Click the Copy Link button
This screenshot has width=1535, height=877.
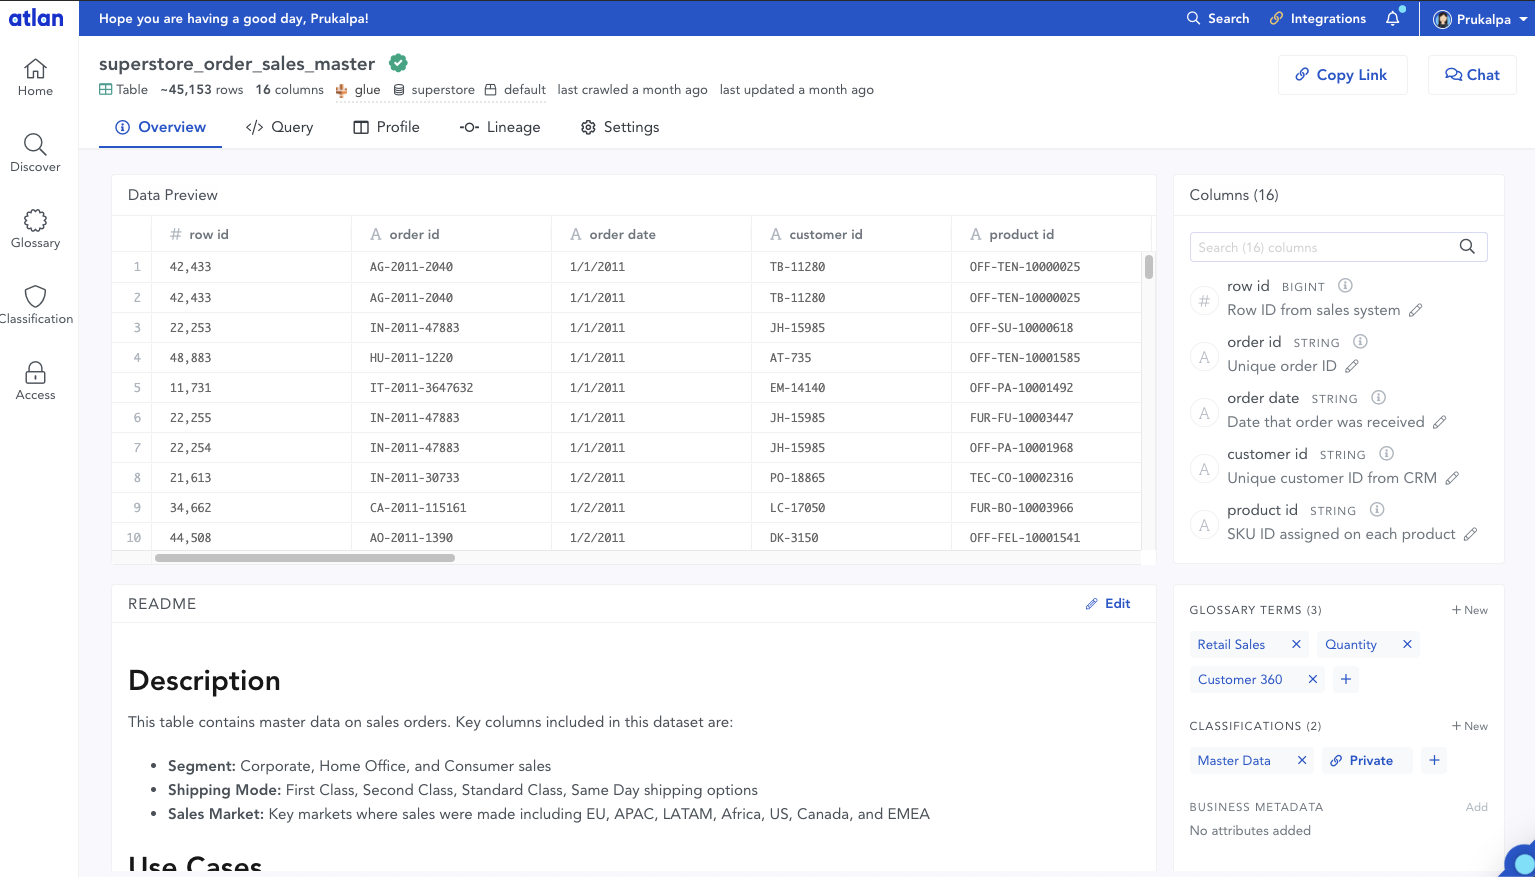click(1342, 75)
